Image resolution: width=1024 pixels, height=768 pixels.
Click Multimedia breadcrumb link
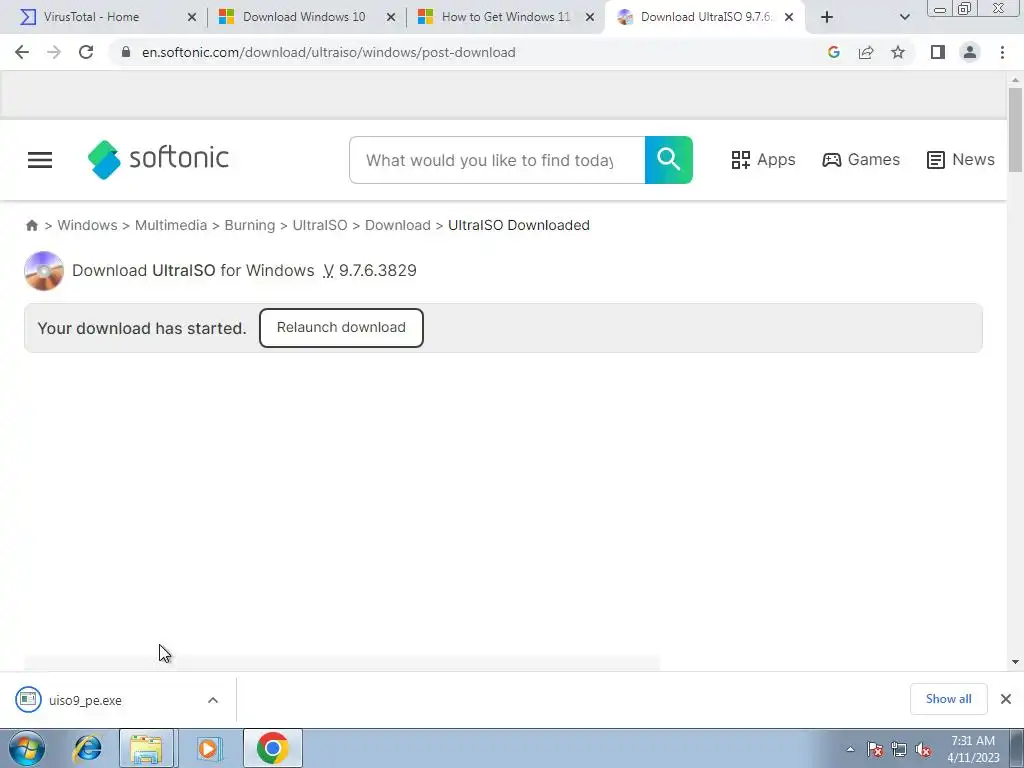tap(170, 225)
